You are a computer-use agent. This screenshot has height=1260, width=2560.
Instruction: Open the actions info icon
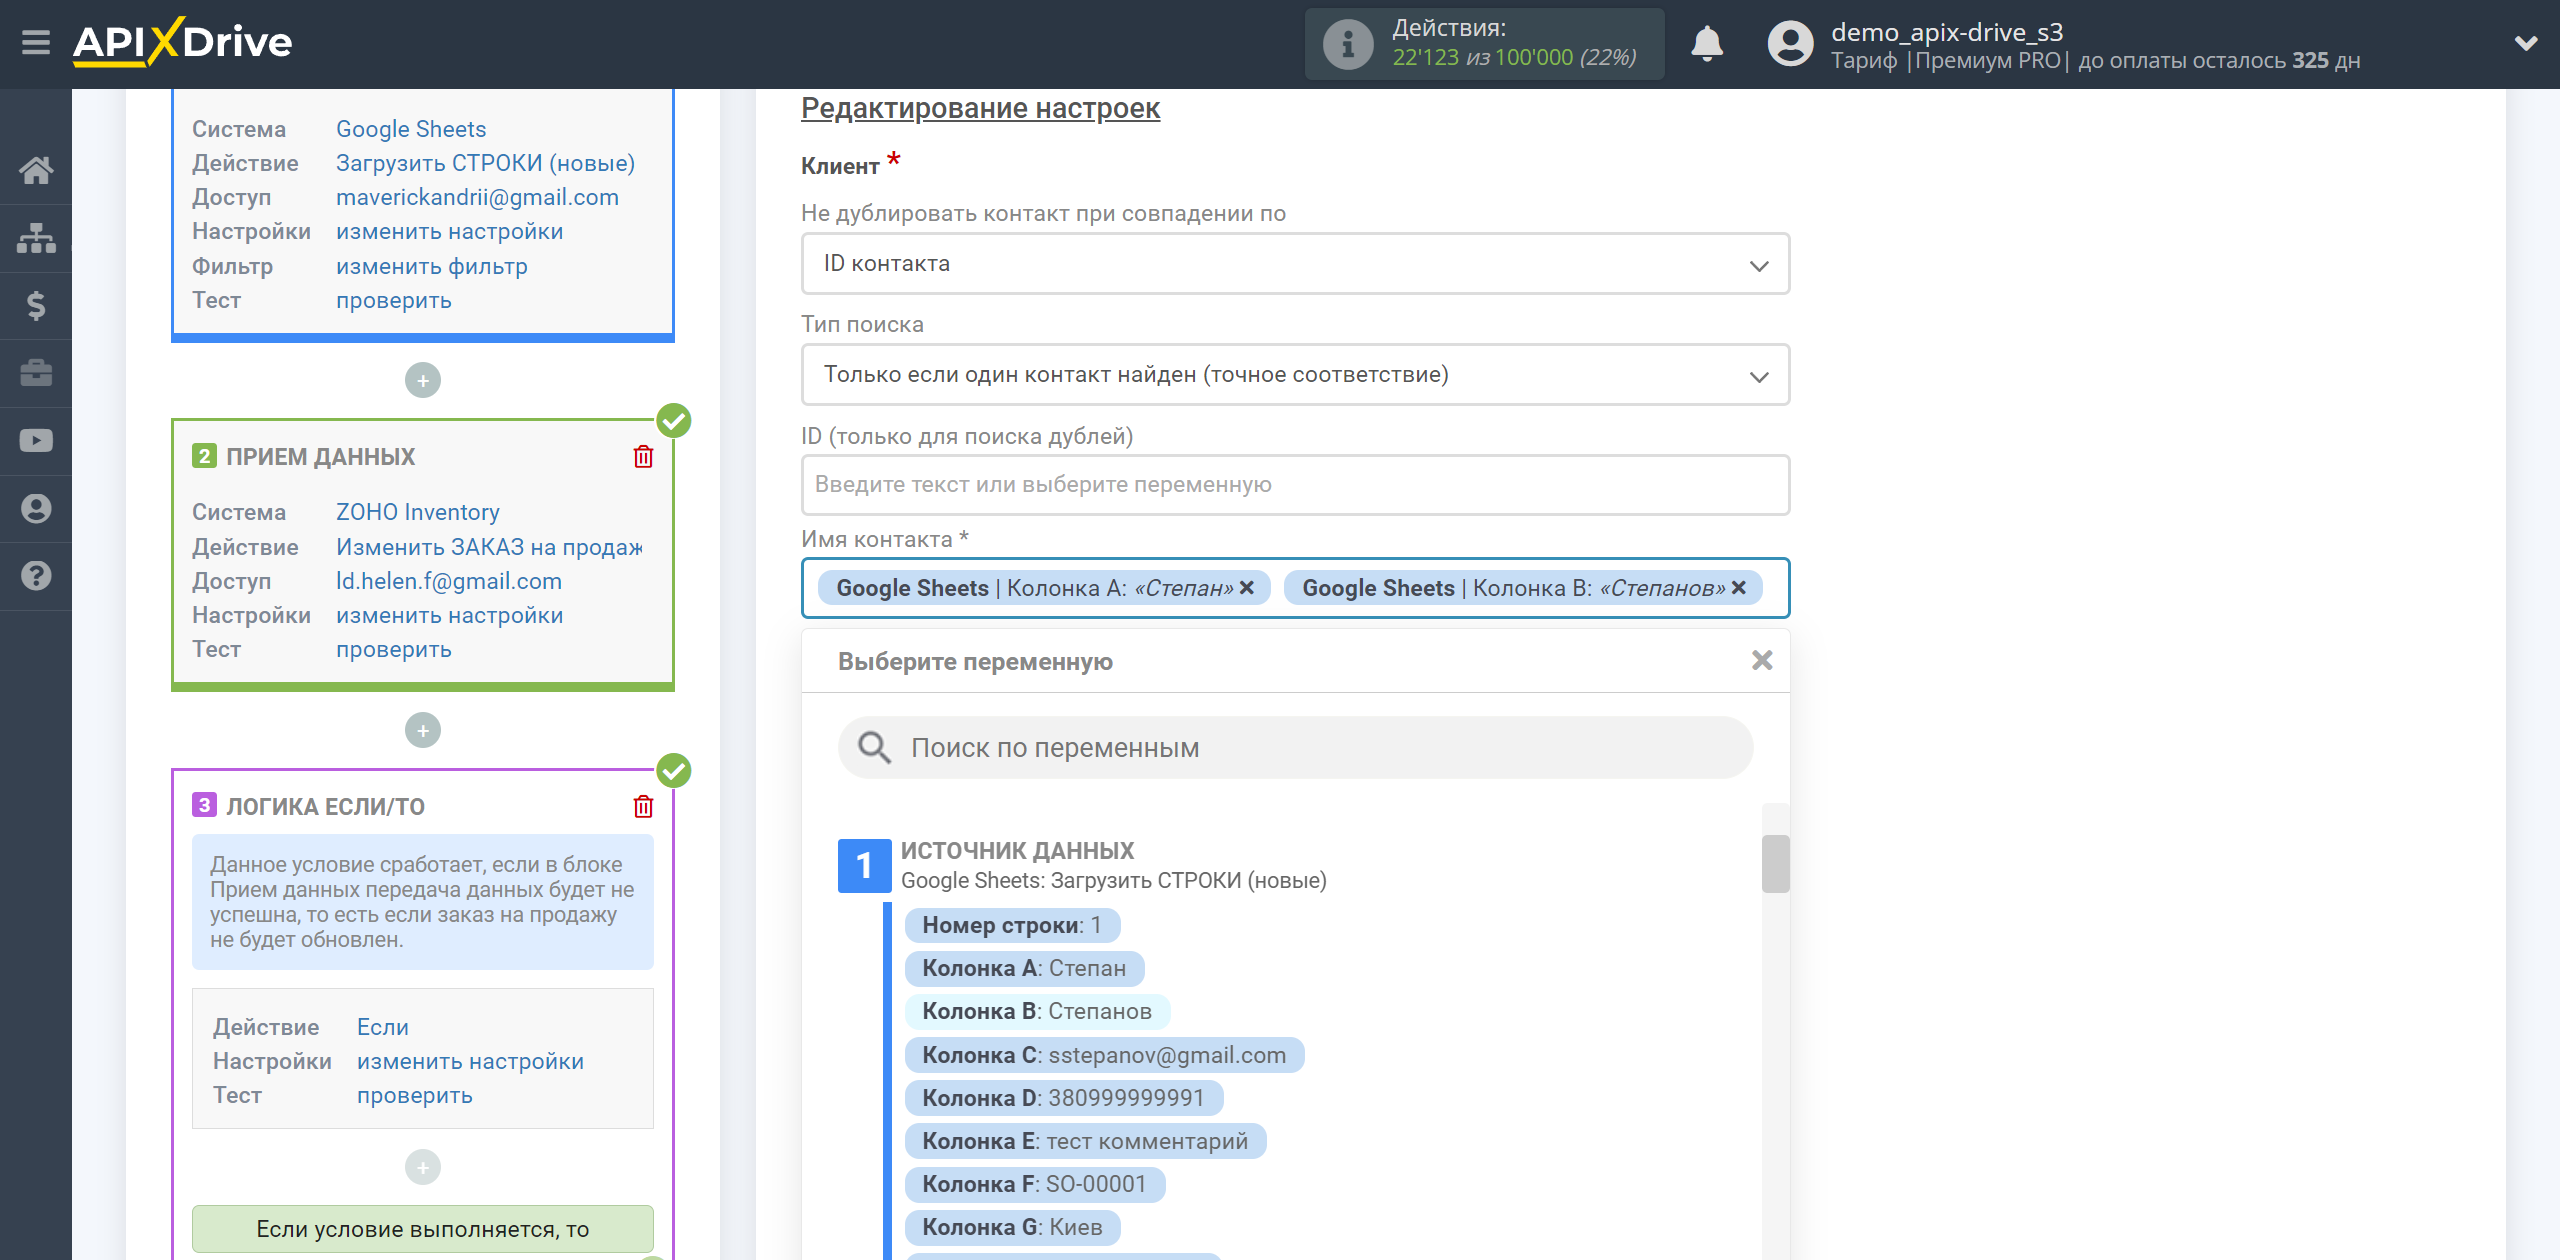[1347, 44]
